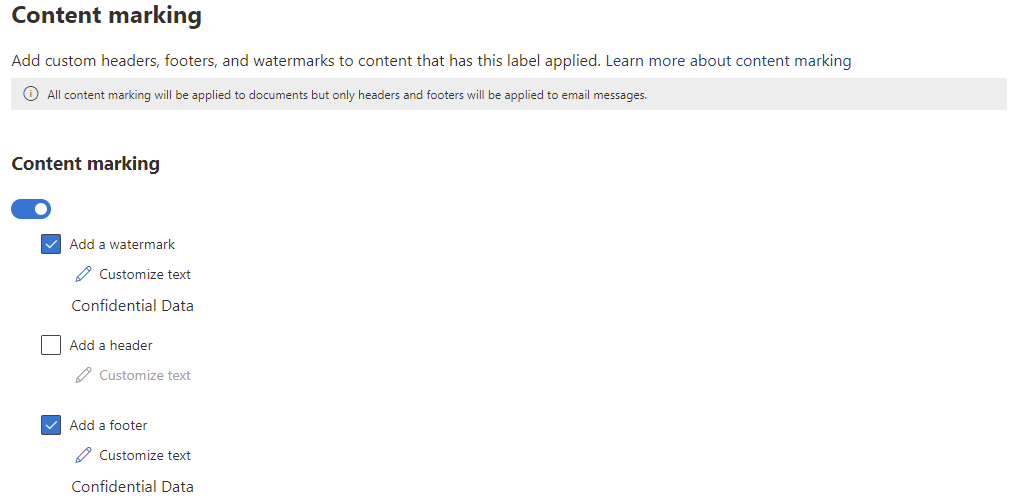Viewport: 1018px width, 502px height.
Task: Click the pencil icon under Add a footer
Action: (x=83, y=455)
